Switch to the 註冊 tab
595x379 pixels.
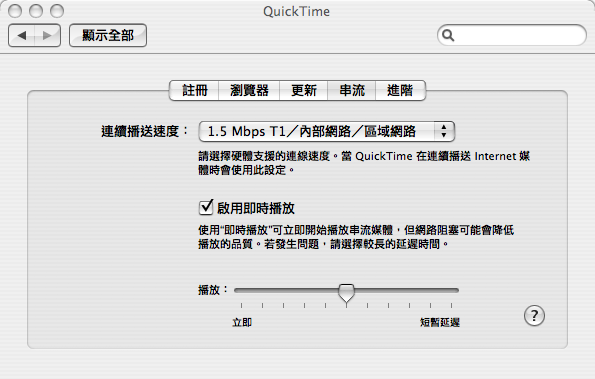point(194,90)
